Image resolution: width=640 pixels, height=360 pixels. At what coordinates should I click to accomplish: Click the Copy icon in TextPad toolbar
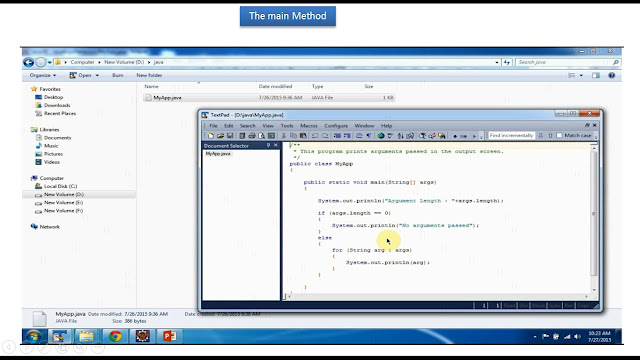pos(293,136)
